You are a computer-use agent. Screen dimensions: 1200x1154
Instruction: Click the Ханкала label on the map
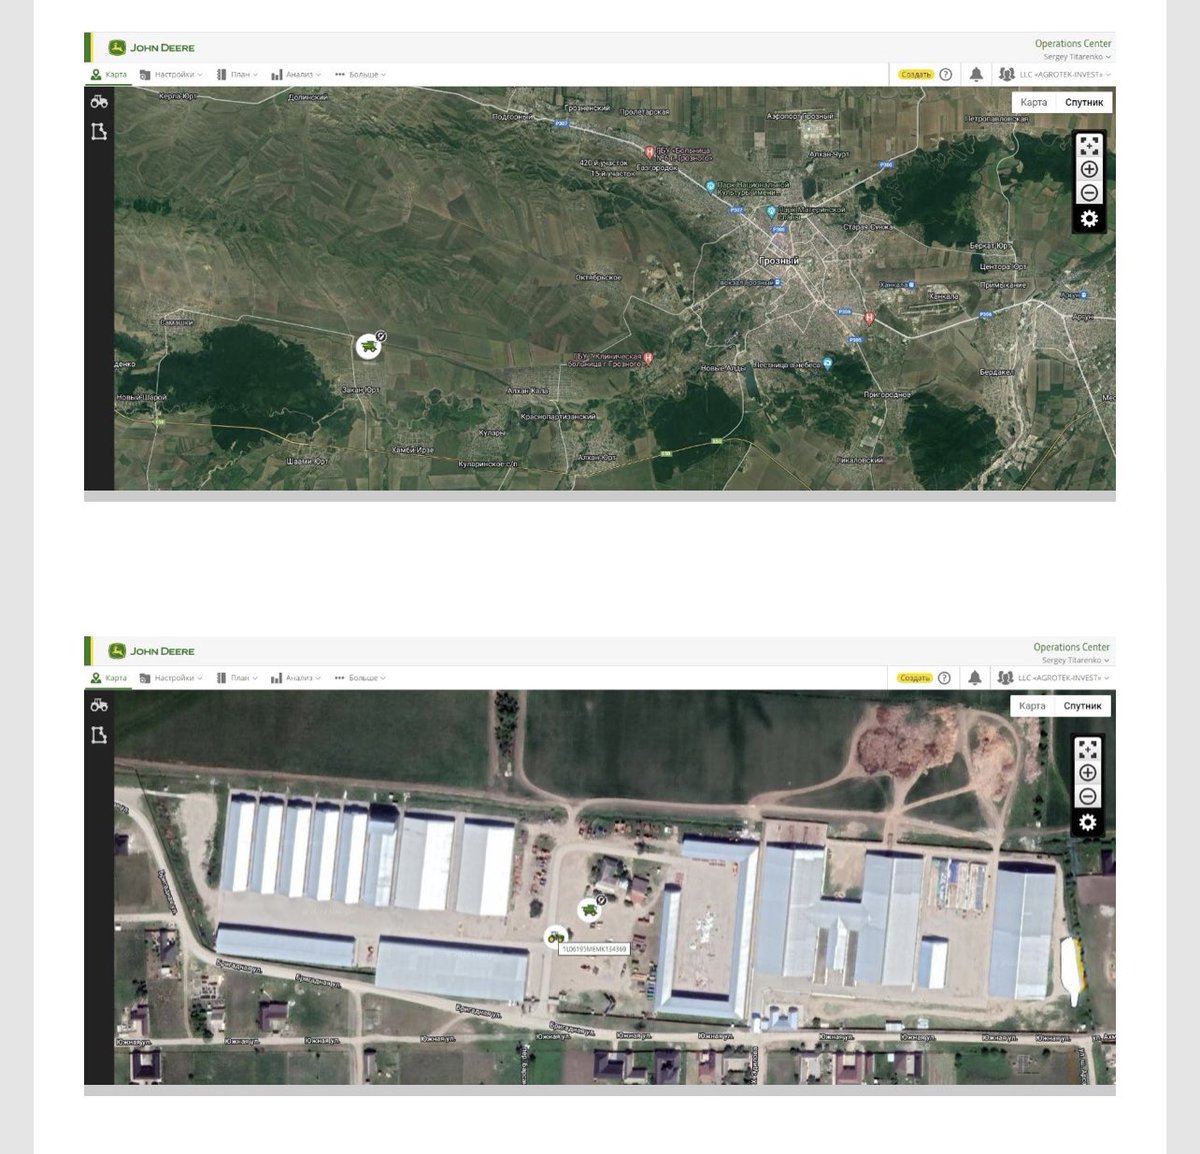click(x=944, y=296)
